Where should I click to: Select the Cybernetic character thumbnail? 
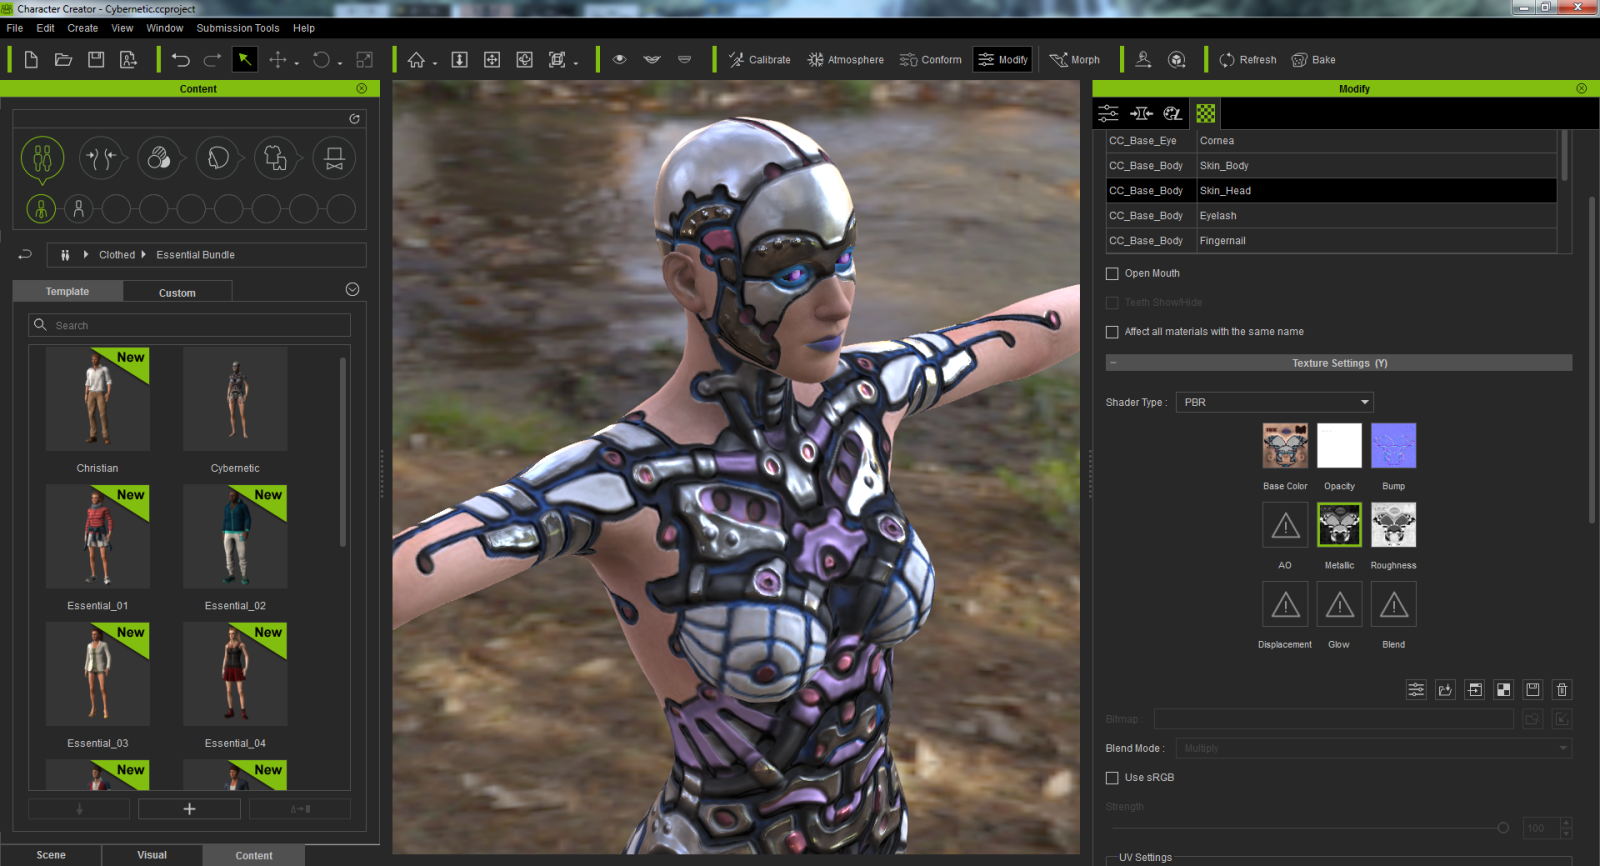pyautogui.click(x=235, y=399)
